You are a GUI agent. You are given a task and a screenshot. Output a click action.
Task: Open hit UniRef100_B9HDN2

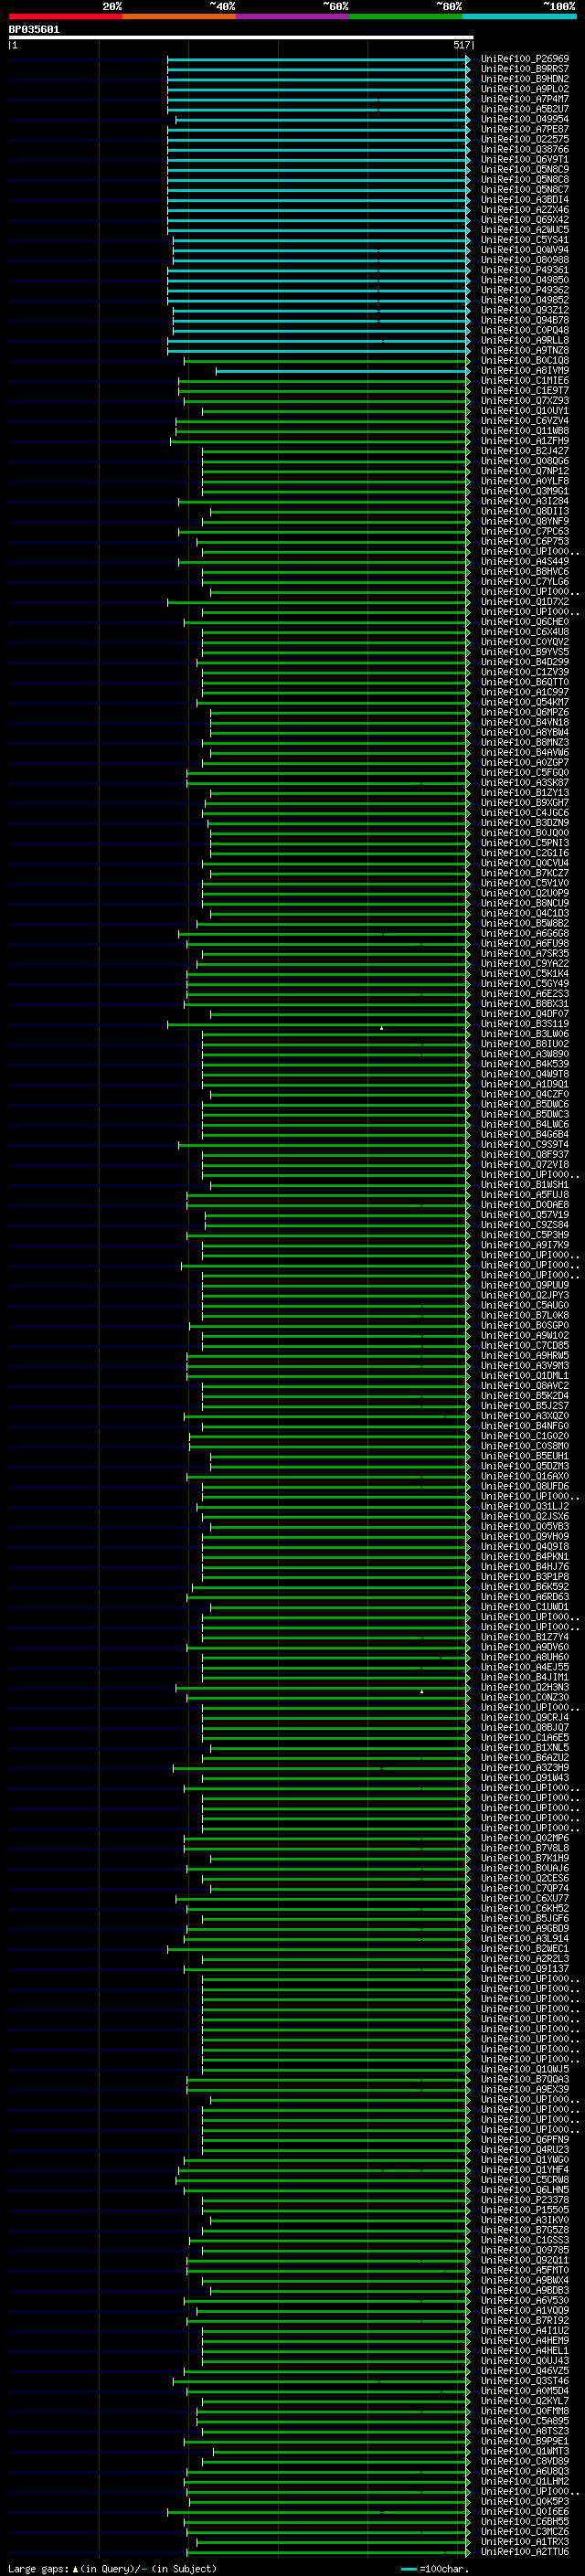tap(525, 79)
